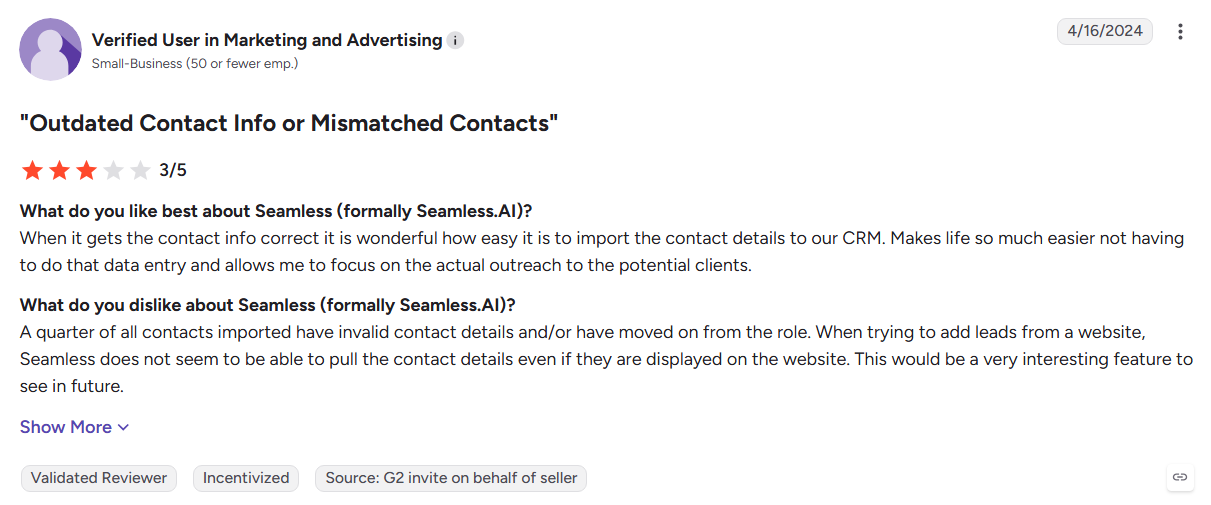Copy the review link via the chain icon
1211x505 pixels.
click(x=1180, y=477)
